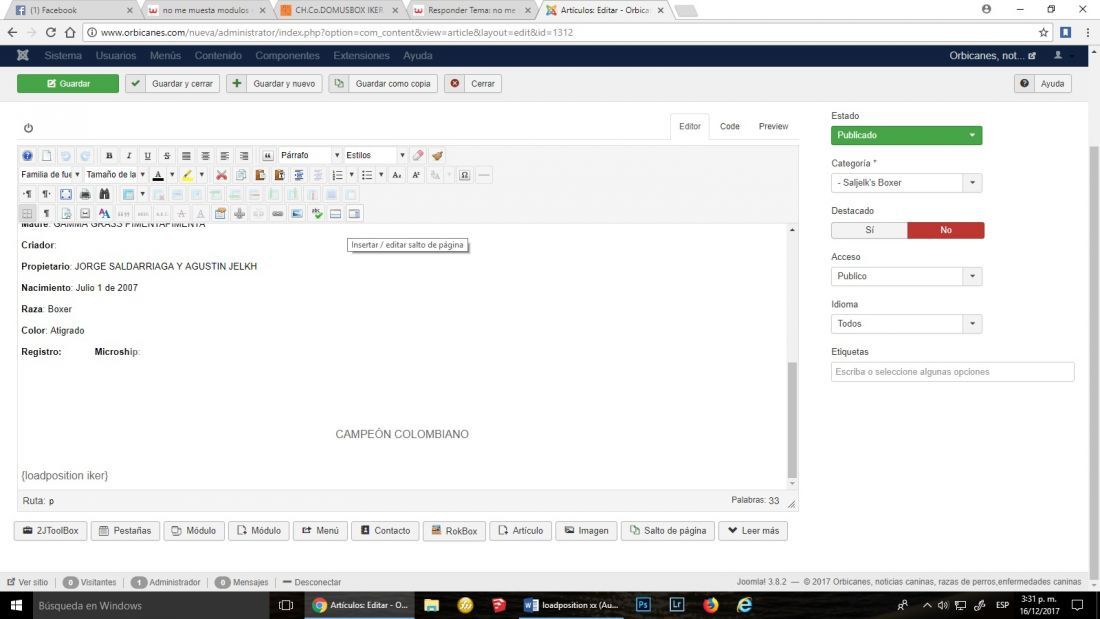Click the Cerrar button
The height and width of the screenshot is (619, 1100).
473,84
